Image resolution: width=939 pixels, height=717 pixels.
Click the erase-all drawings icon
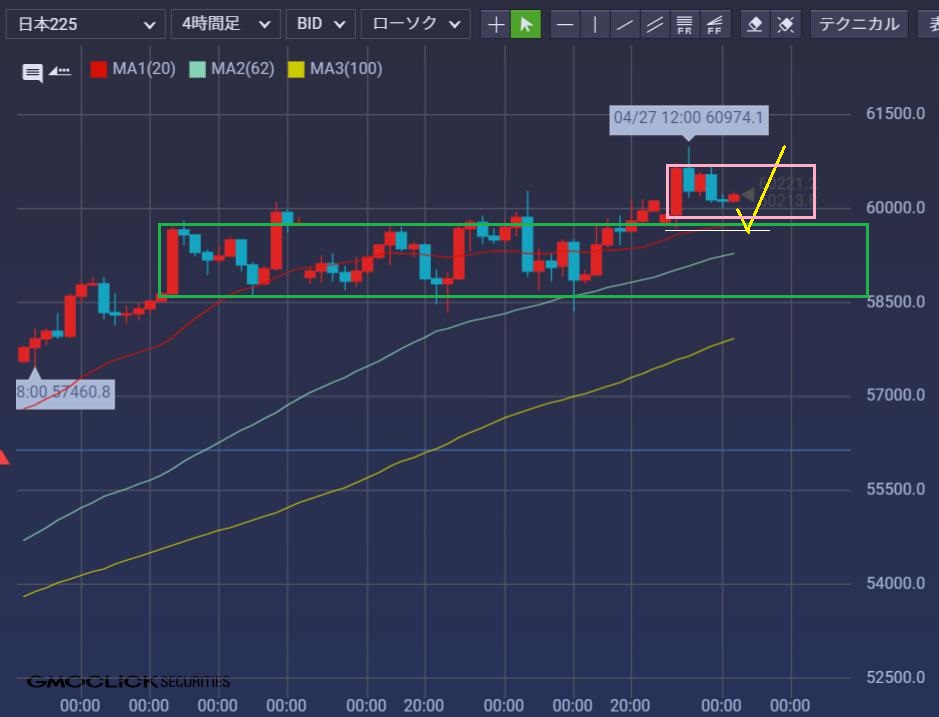(x=786, y=24)
